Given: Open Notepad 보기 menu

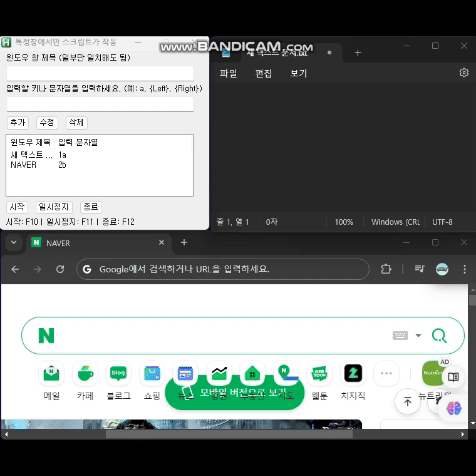Looking at the screenshot, I should click(298, 73).
